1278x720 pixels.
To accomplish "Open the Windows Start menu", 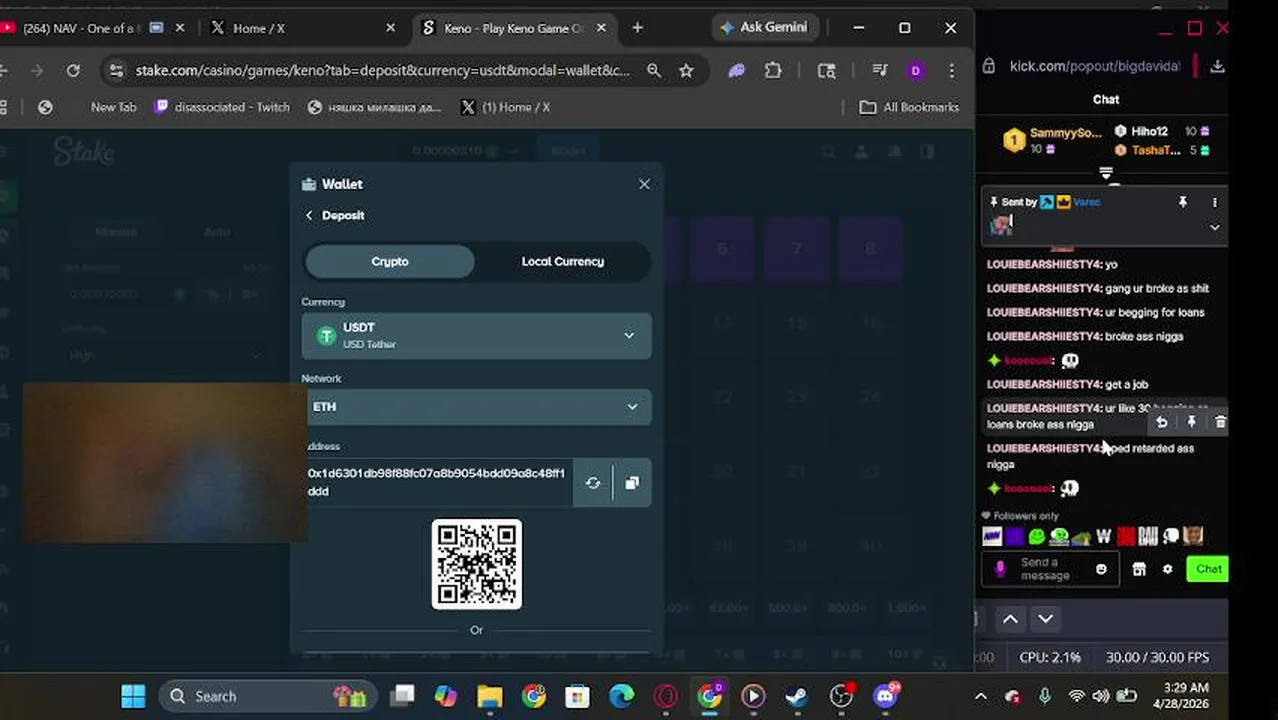I will click(x=133, y=696).
